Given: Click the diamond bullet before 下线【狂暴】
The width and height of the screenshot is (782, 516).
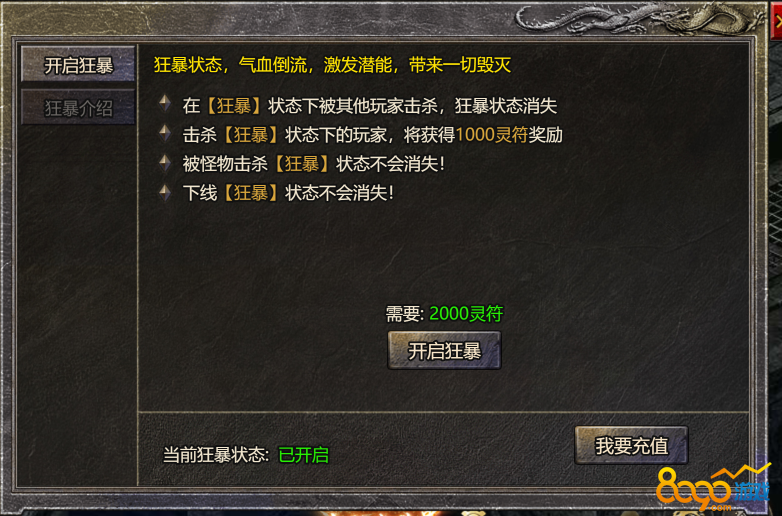Looking at the screenshot, I should 165,192.
